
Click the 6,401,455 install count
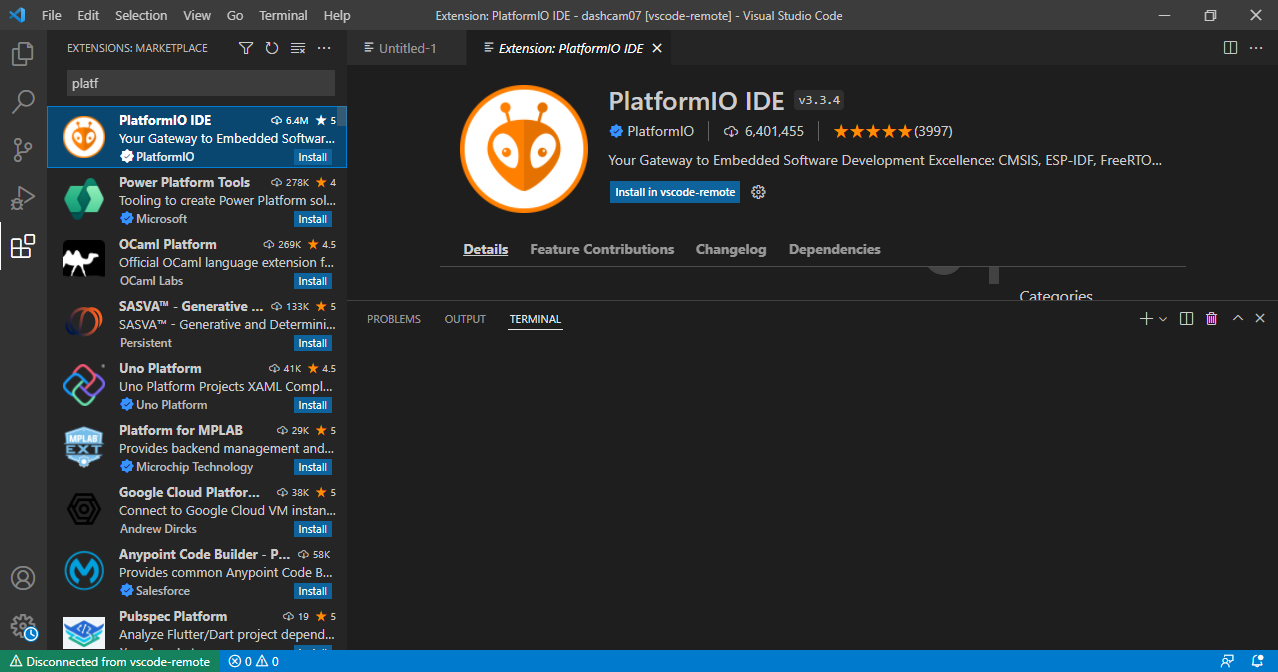(x=764, y=131)
